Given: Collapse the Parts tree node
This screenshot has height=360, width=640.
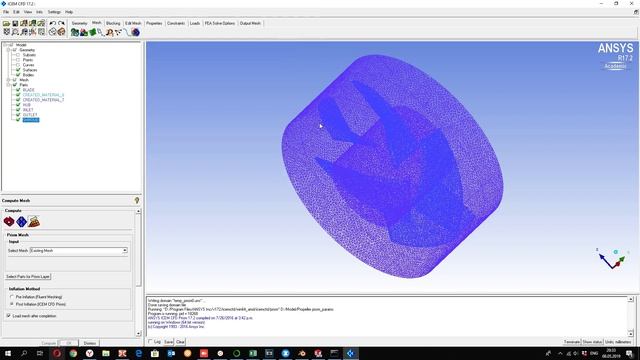Looking at the screenshot, I should 9,85.
